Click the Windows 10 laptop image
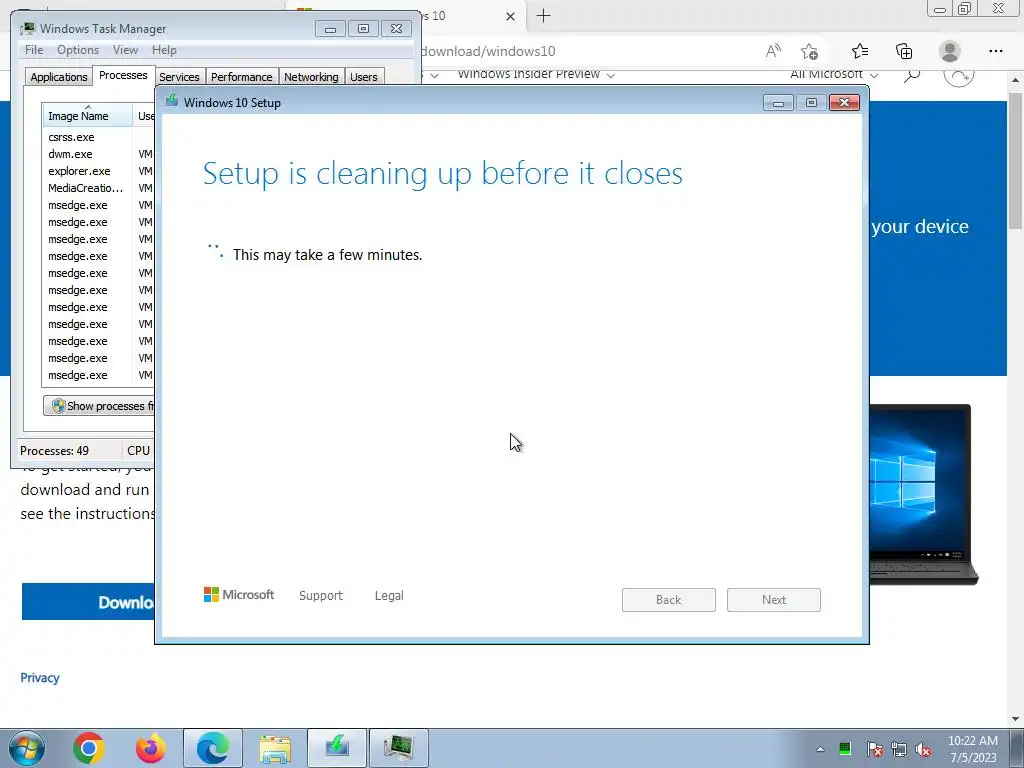Viewport: 1024px width, 768px height. (922, 494)
